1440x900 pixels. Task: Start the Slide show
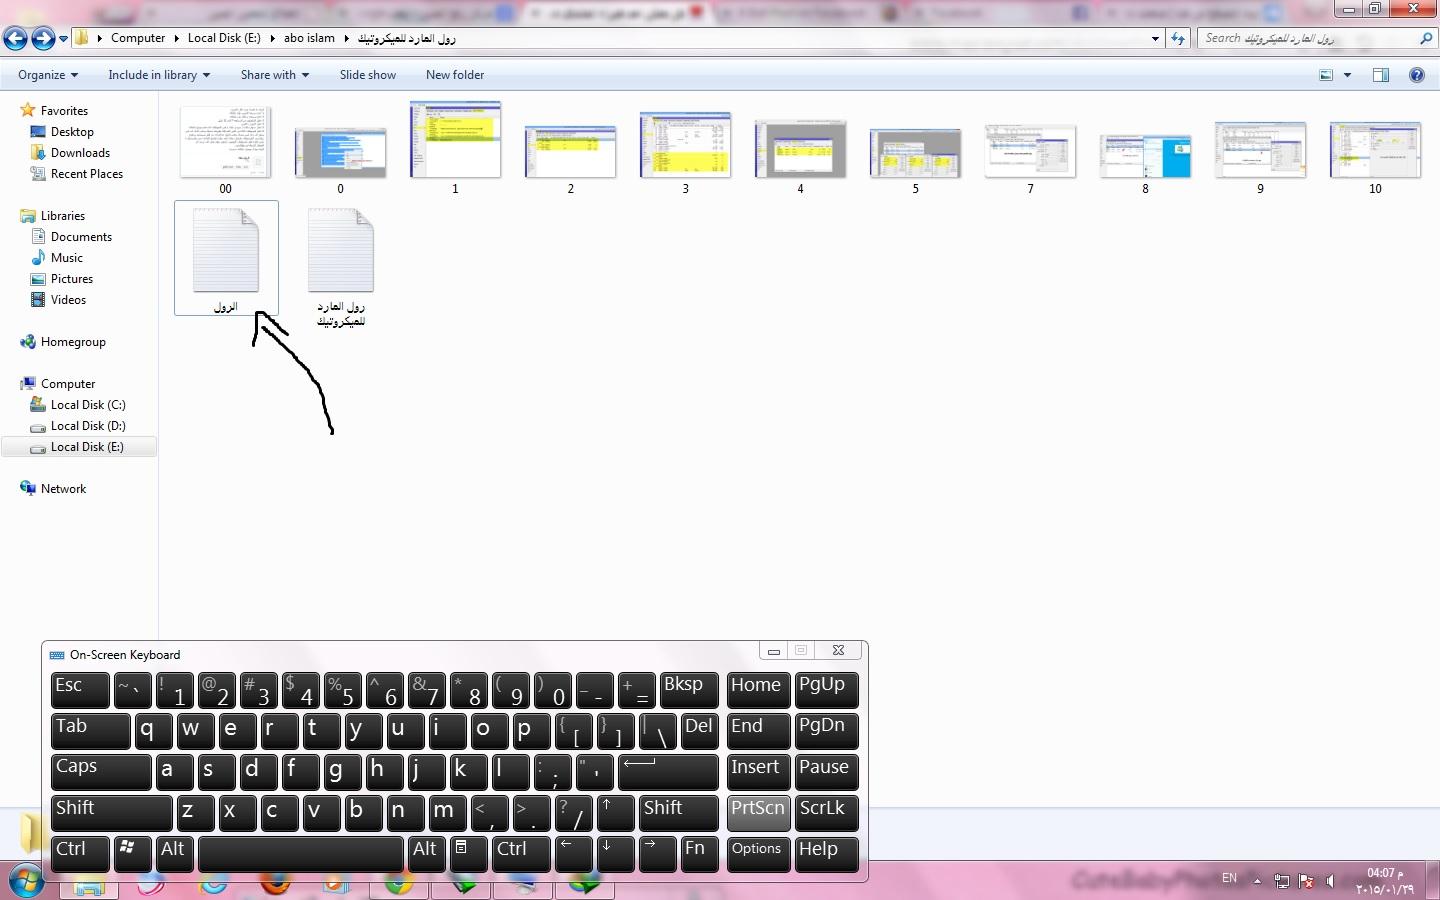[368, 75]
